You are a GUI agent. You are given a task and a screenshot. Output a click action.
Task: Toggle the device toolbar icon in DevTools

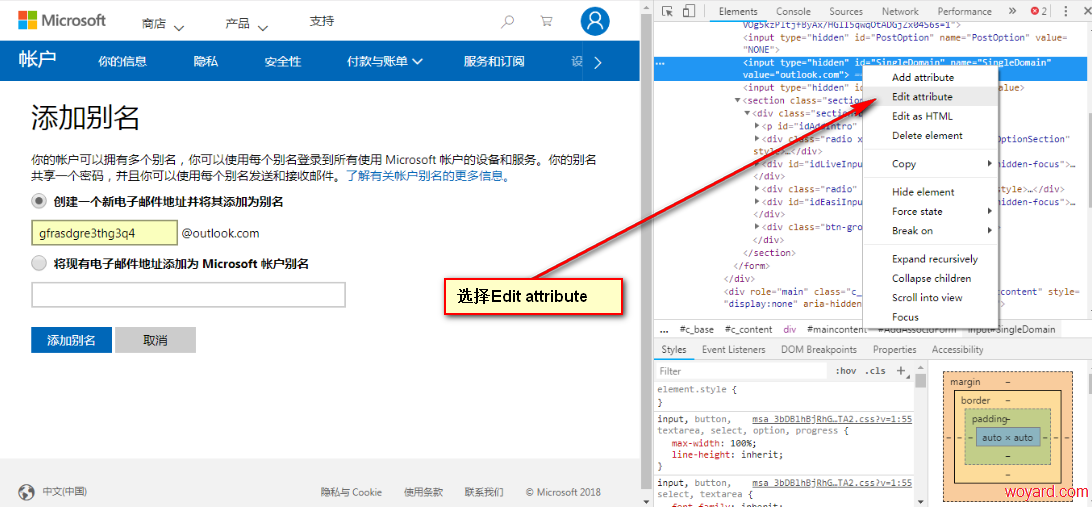point(689,11)
